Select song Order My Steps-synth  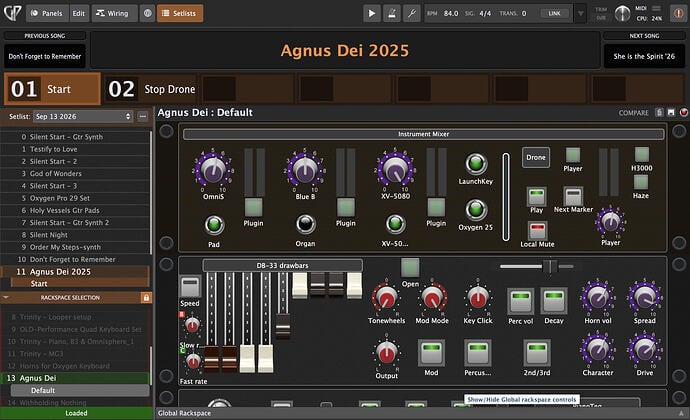(75, 247)
